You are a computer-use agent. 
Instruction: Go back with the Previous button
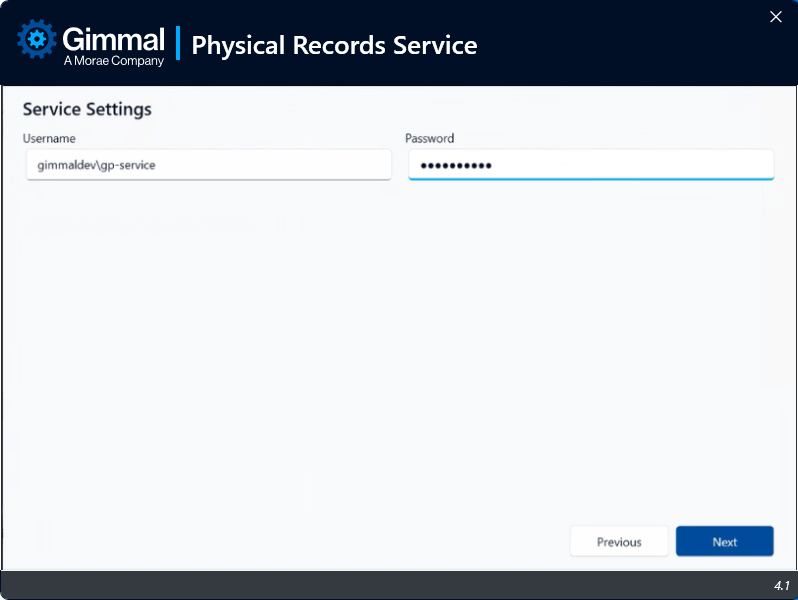click(x=619, y=542)
